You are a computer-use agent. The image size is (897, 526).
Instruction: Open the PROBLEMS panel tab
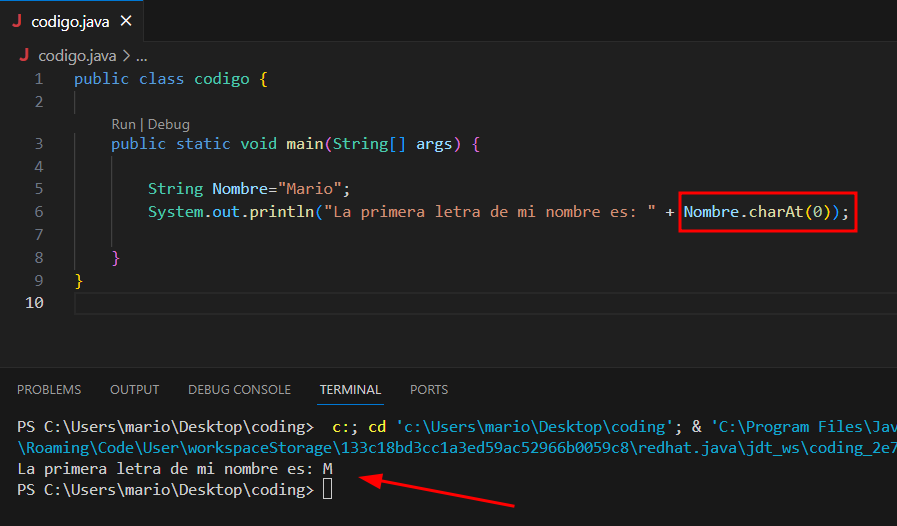[49, 390]
